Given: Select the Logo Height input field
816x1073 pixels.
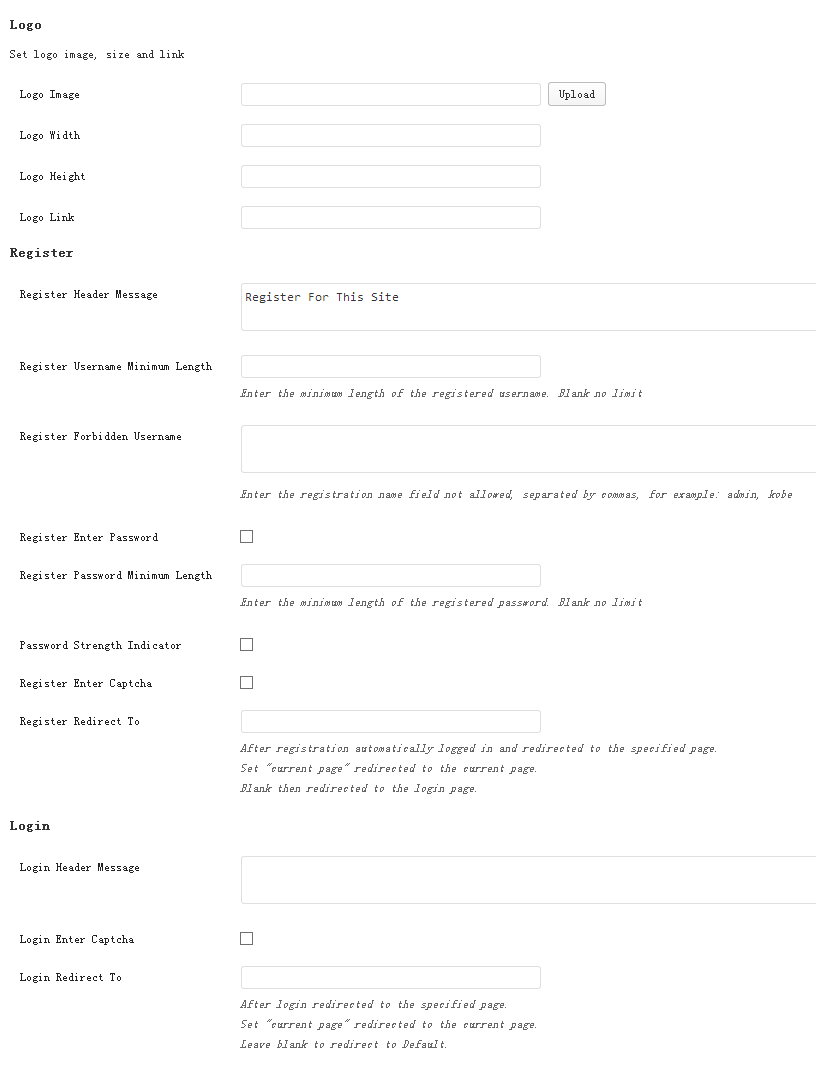Looking at the screenshot, I should tap(390, 177).
